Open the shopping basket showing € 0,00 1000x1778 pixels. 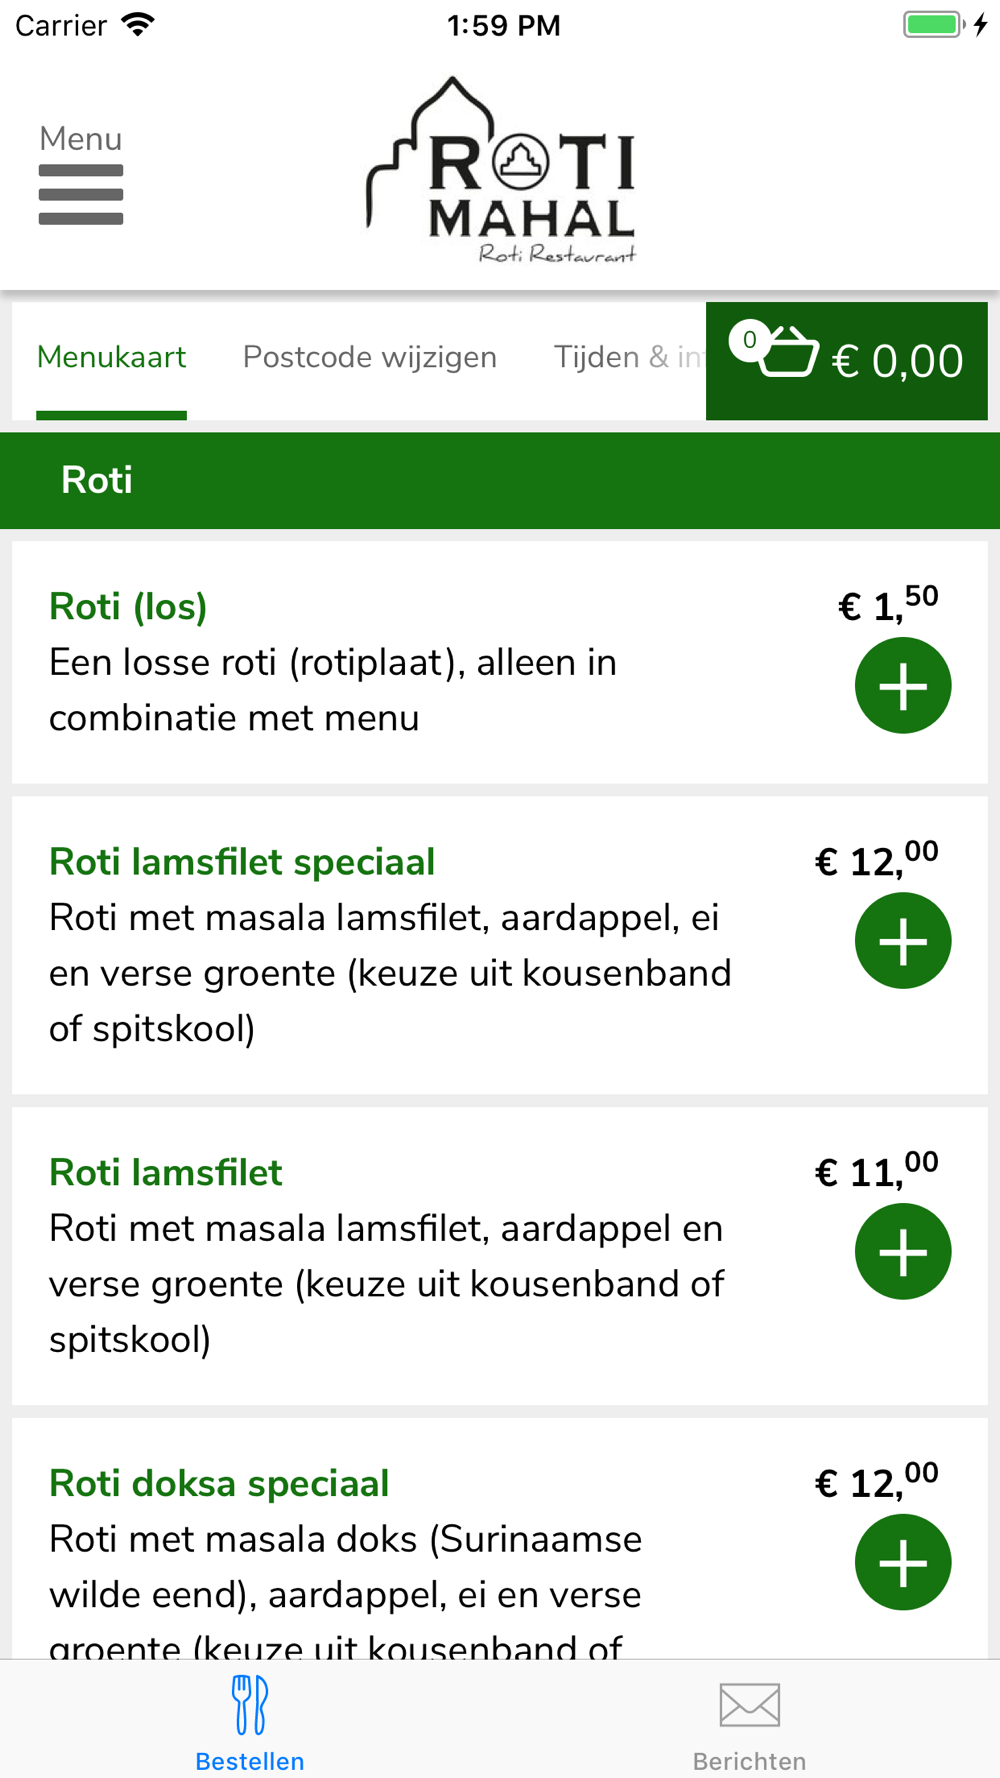click(x=846, y=361)
